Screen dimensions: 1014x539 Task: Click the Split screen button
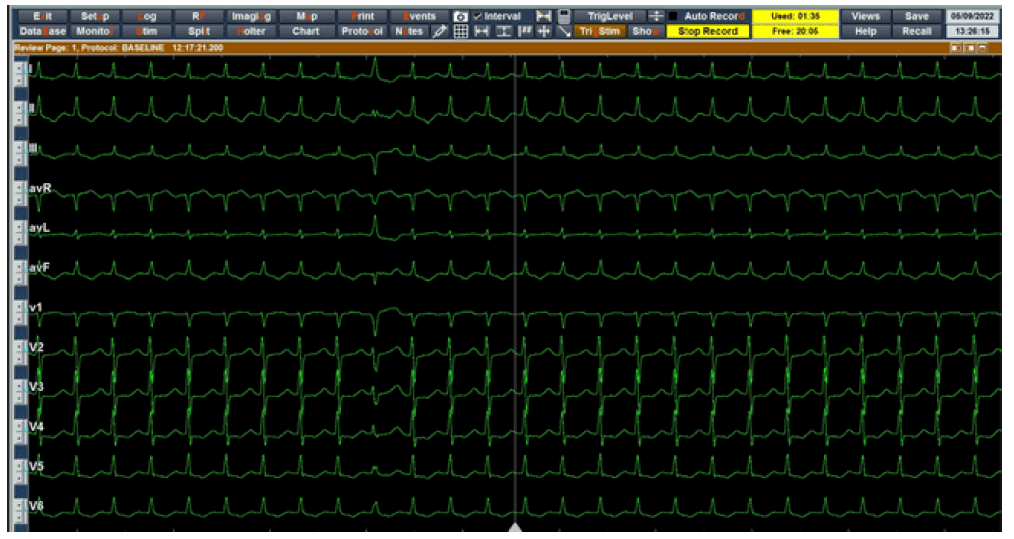click(199, 31)
